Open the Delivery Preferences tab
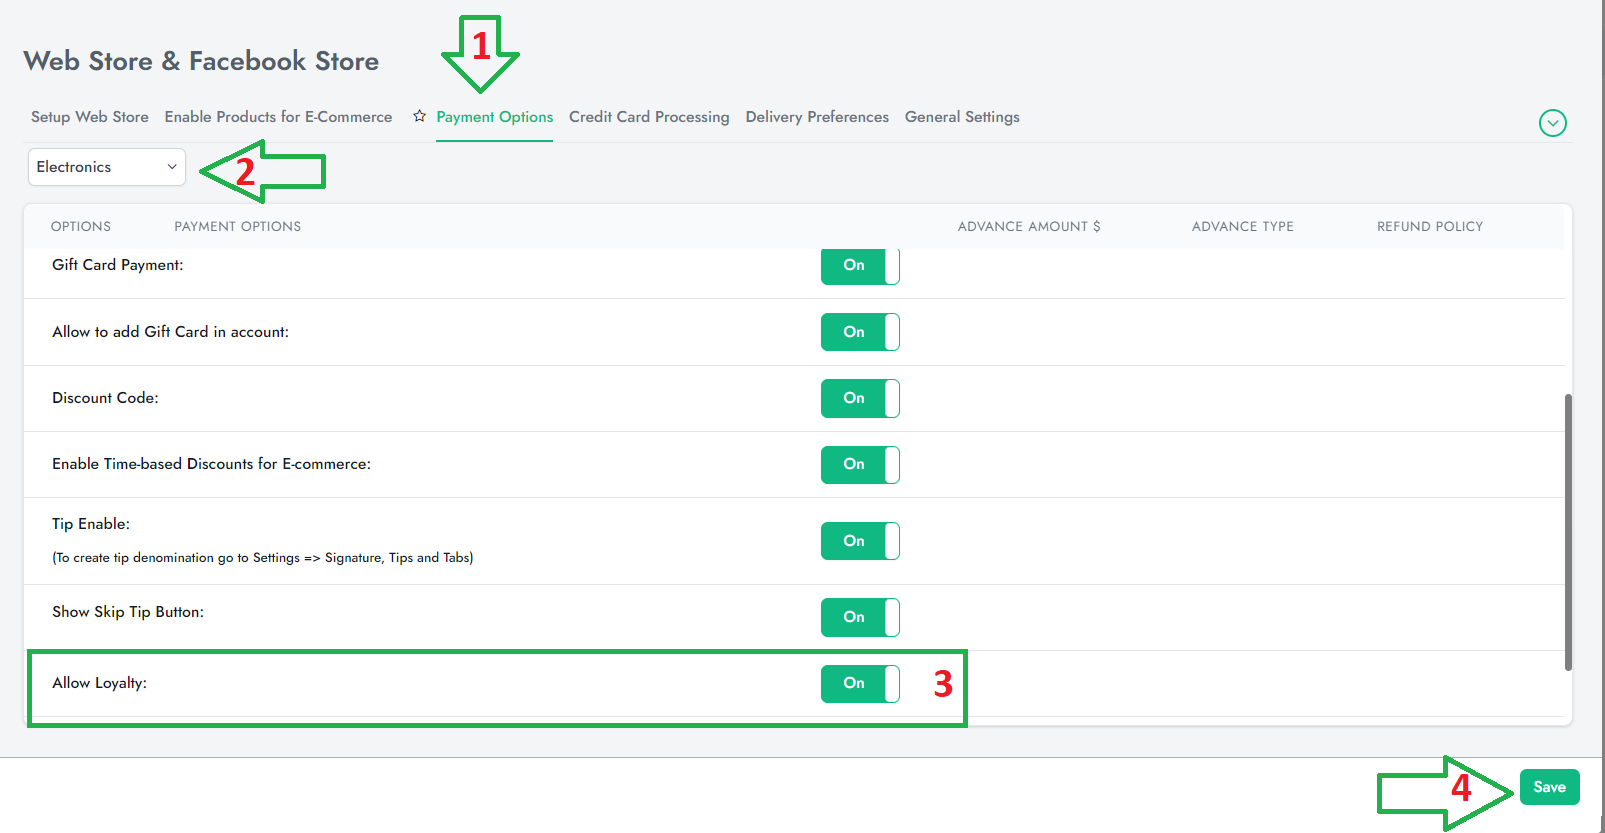 click(816, 117)
